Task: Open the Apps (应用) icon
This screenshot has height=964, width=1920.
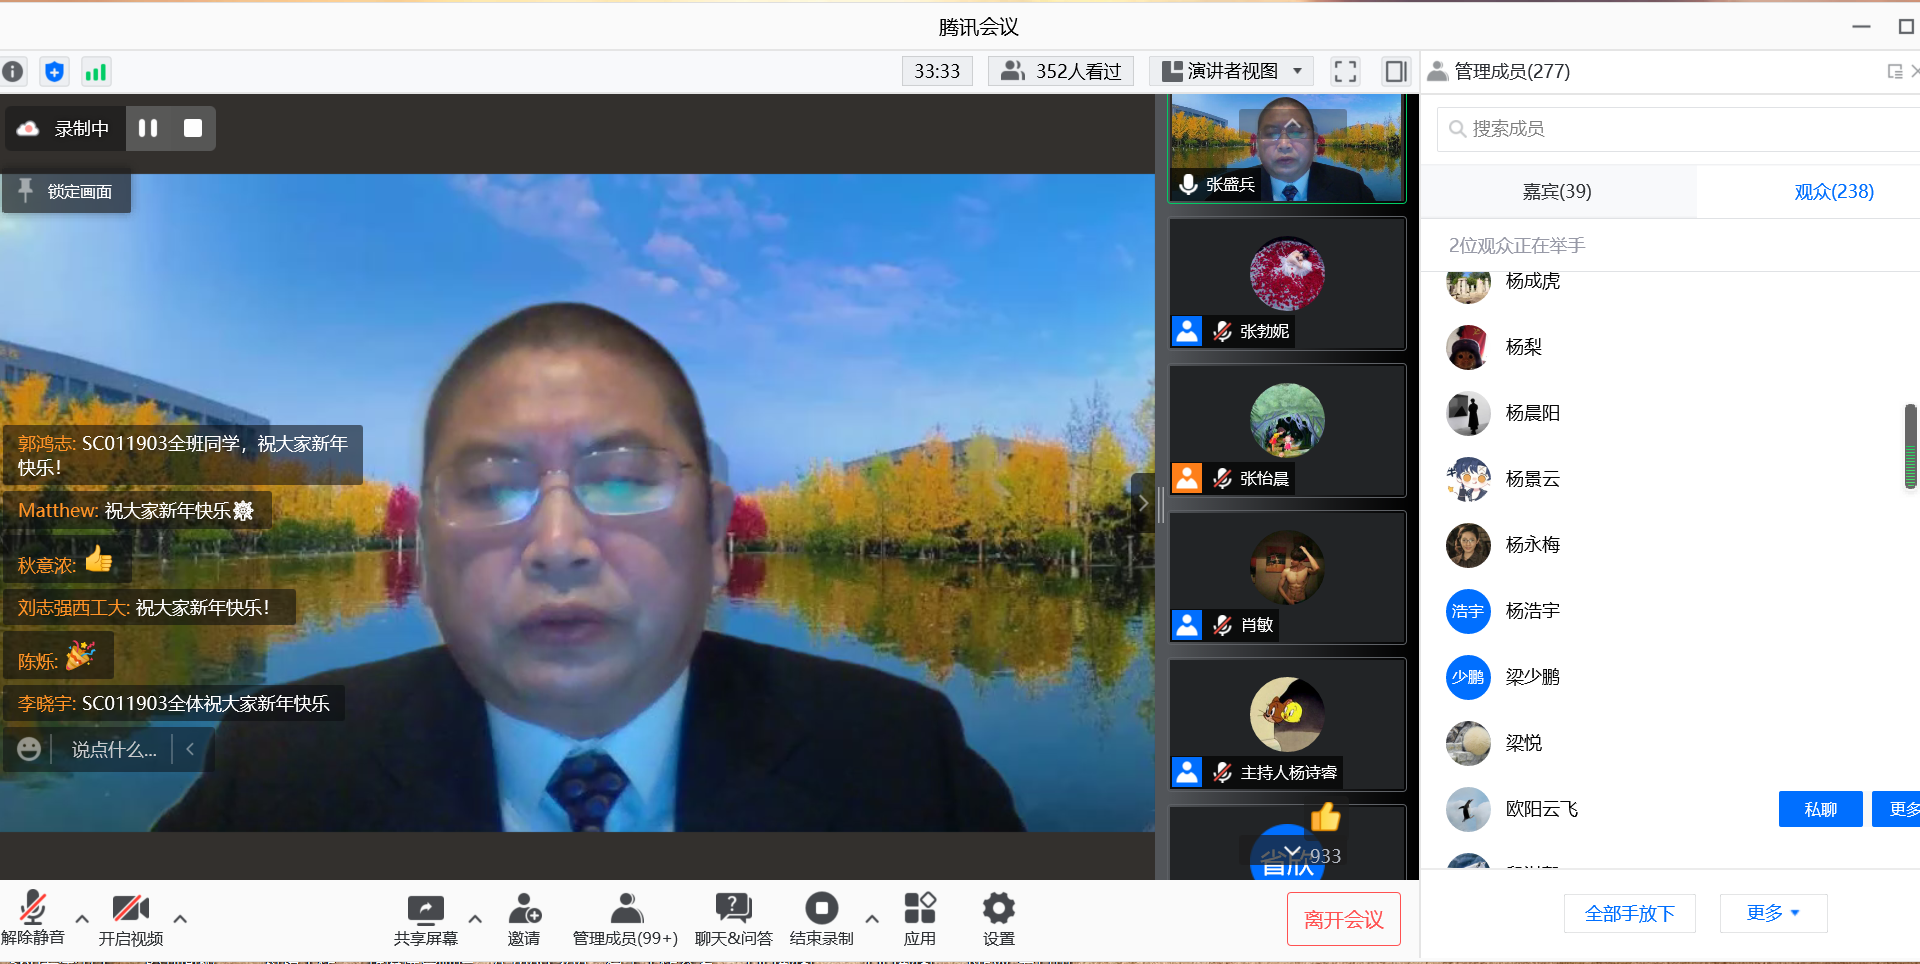Action: pos(919,909)
